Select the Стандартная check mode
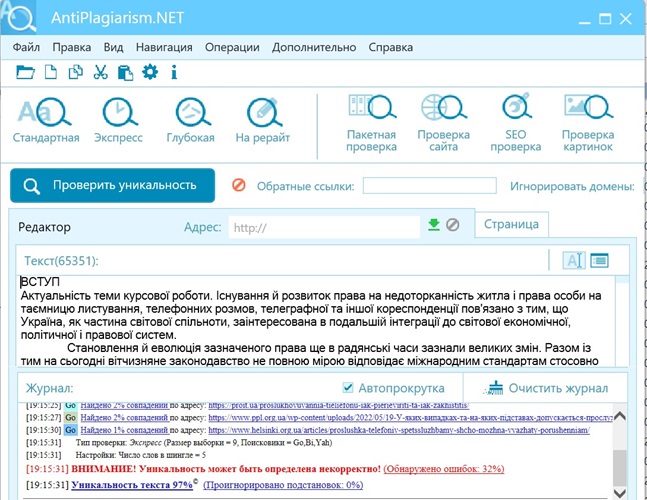This screenshot has height=500, width=647. (46, 120)
